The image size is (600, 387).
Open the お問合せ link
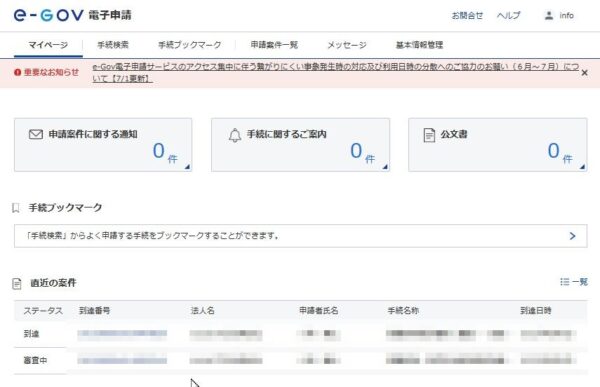click(x=467, y=16)
